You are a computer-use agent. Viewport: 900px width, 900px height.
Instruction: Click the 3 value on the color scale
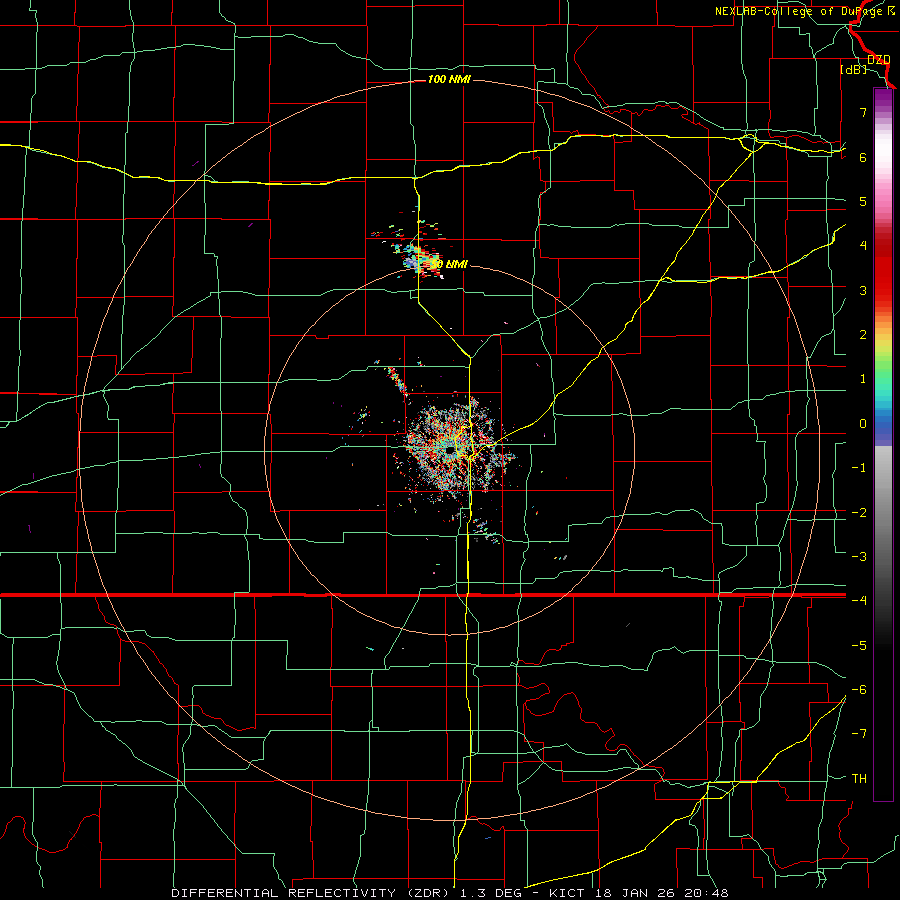pyautogui.click(x=863, y=290)
